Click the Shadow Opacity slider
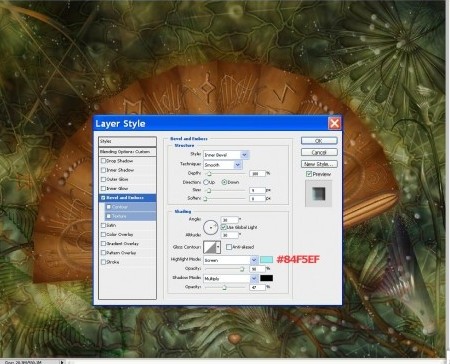Screen dimensions: 450x364 click(225, 287)
